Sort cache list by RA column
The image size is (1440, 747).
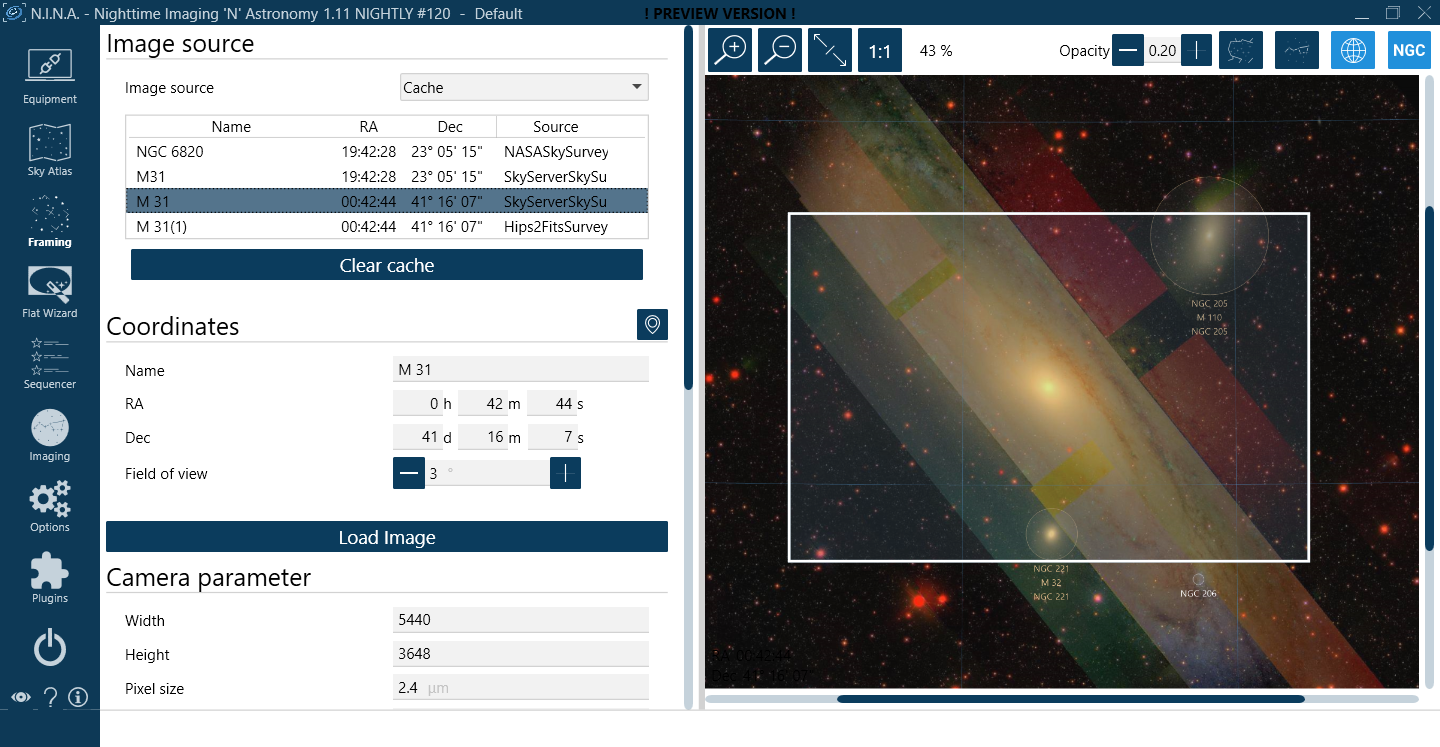click(369, 127)
